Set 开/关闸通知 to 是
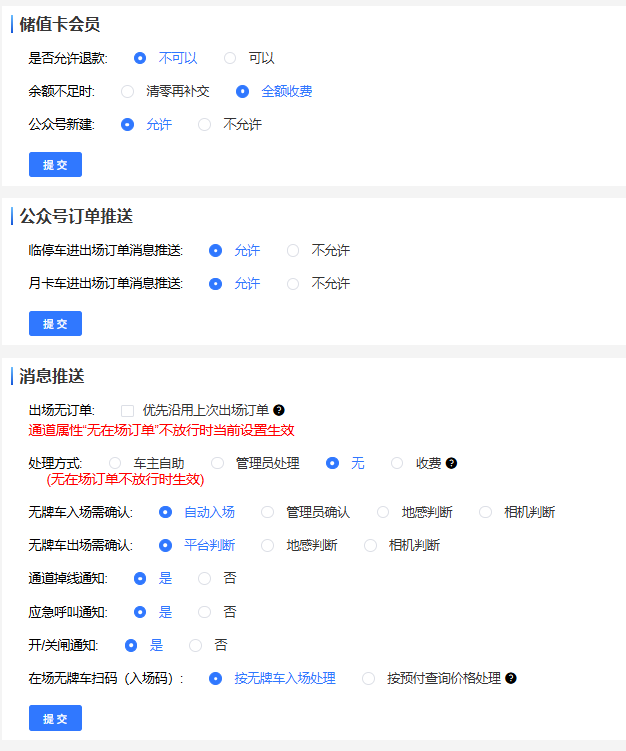 (x=131, y=646)
